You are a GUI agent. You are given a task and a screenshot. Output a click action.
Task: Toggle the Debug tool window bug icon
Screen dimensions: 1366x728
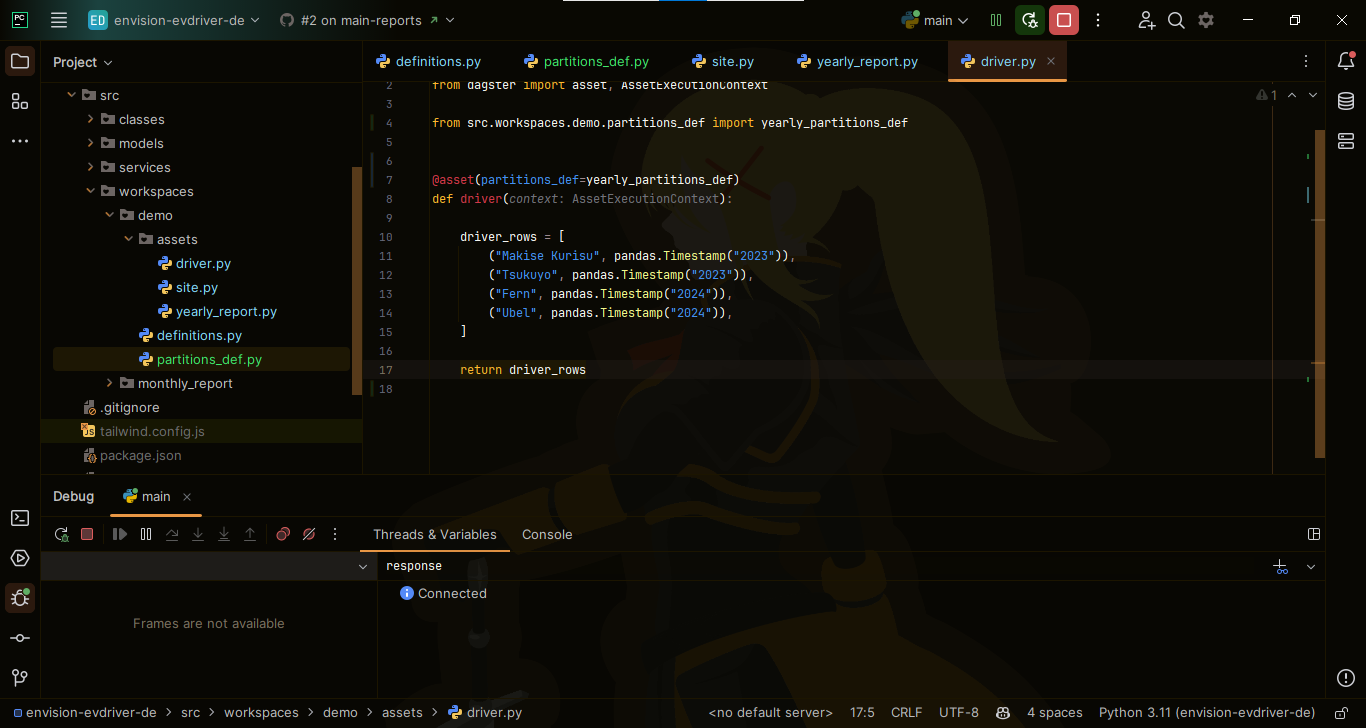[x=20, y=598]
